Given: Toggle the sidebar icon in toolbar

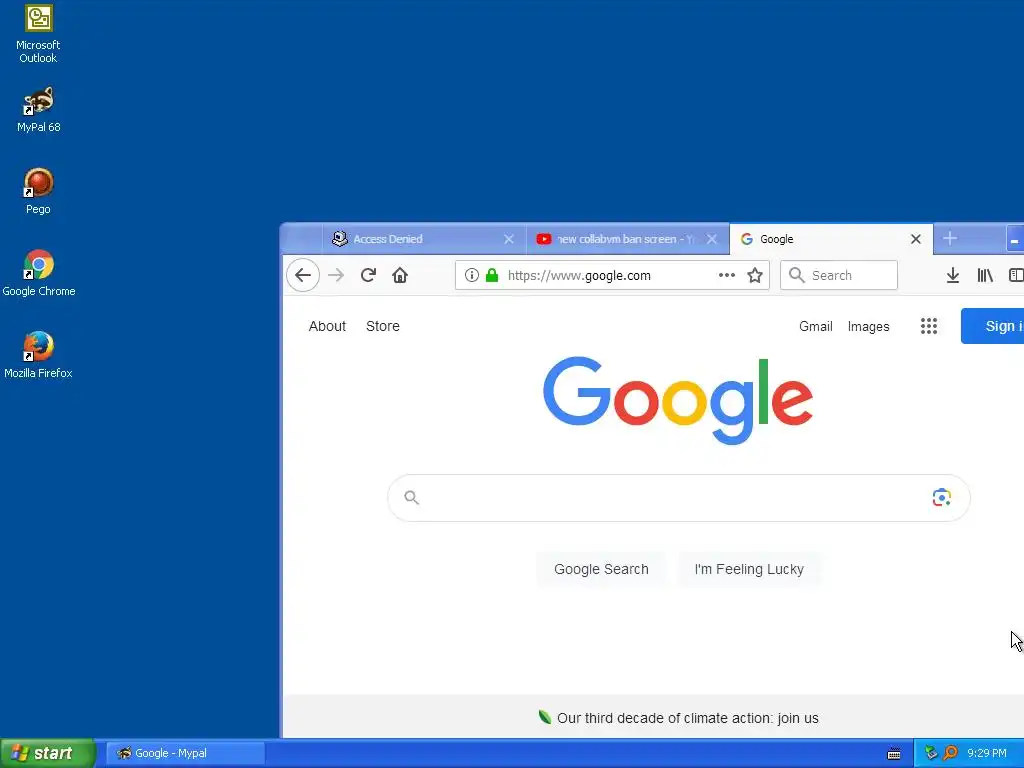Looking at the screenshot, I should 1016,276.
